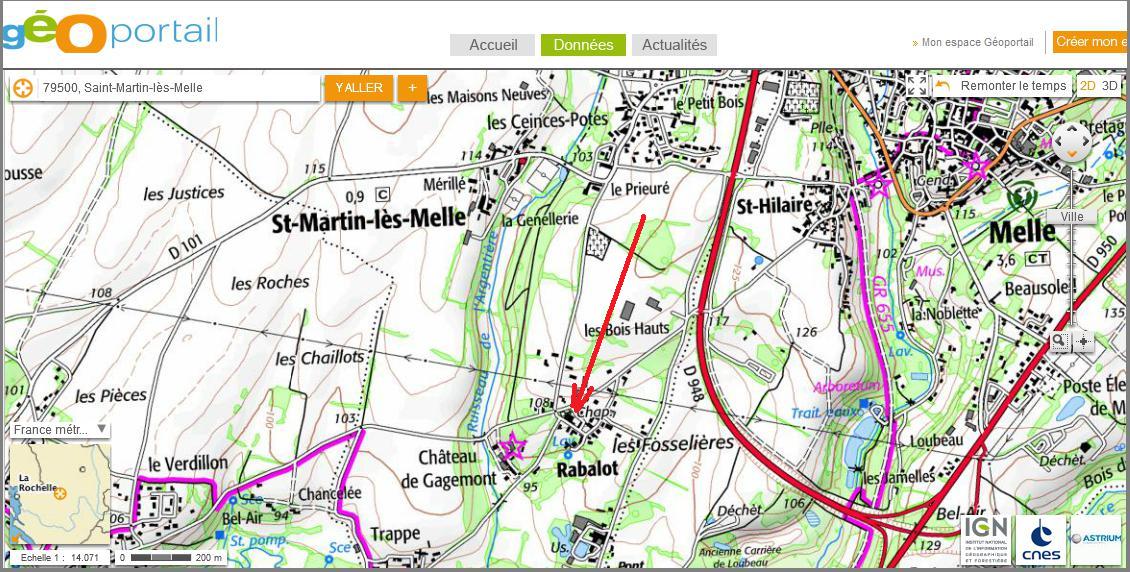The width and height of the screenshot is (1130, 572).
Task: Click the orange plus button next to Y ALLER
Action: coord(412,88)
